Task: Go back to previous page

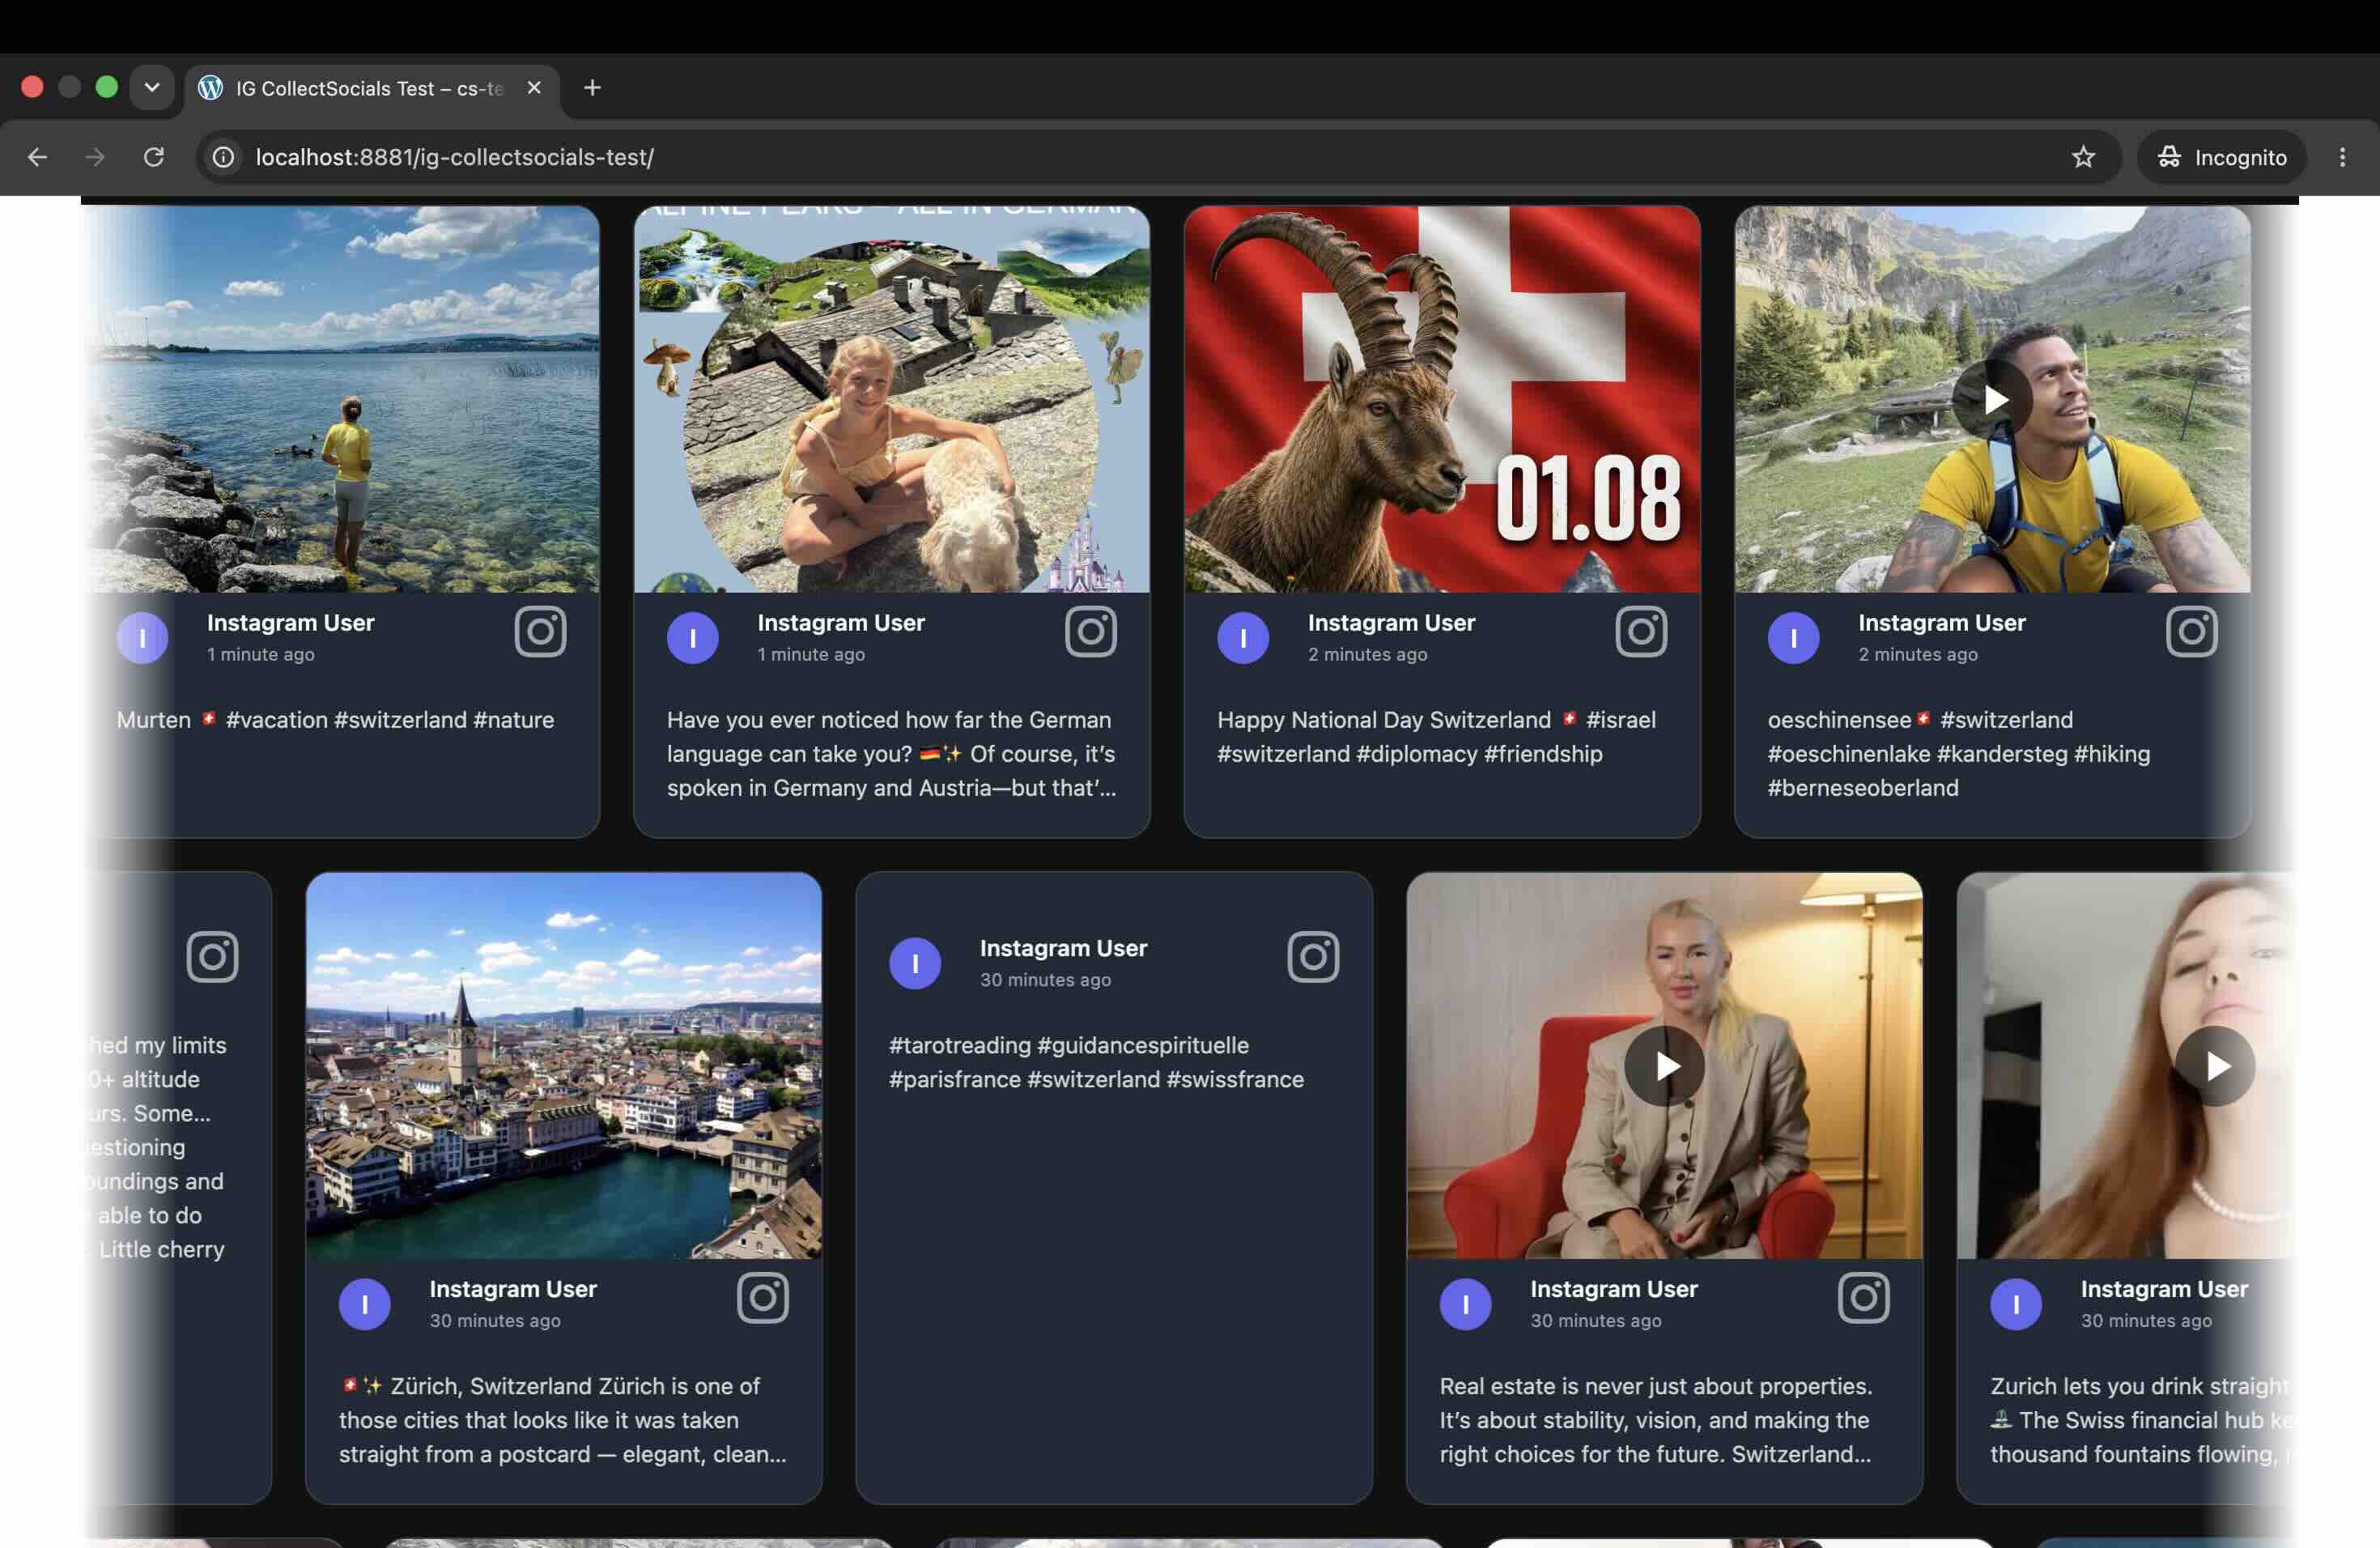Action: pos(37,157)
